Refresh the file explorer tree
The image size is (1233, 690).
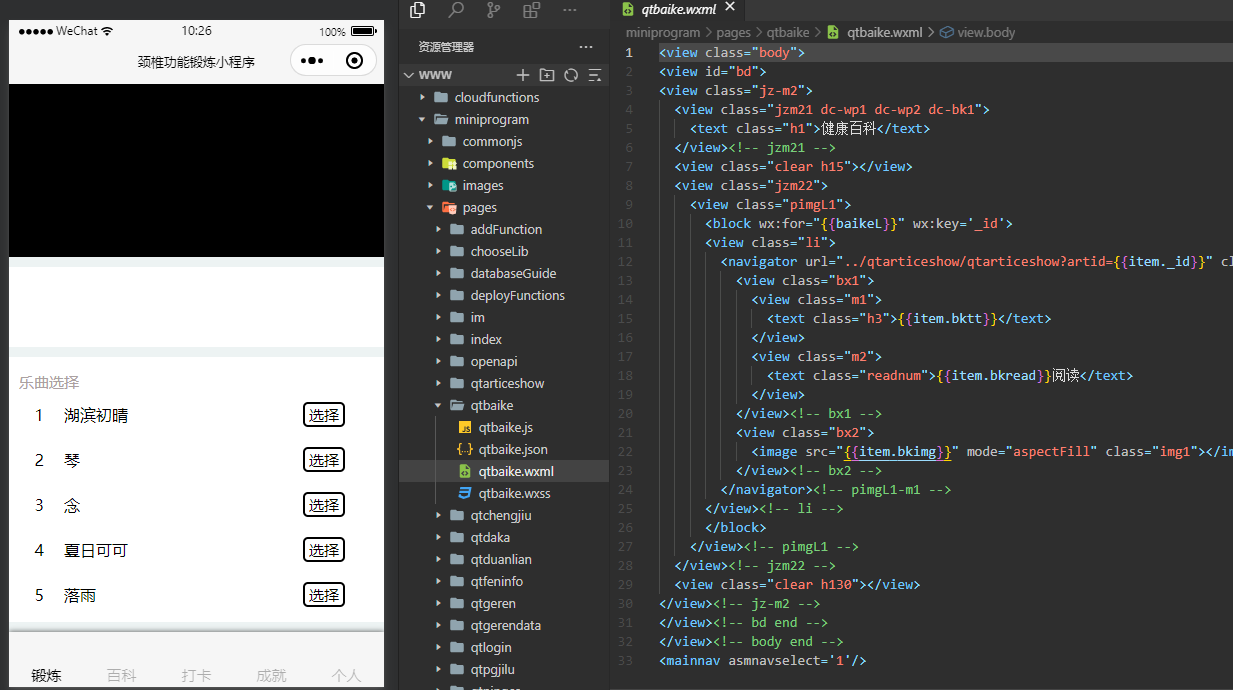[571, 75]
